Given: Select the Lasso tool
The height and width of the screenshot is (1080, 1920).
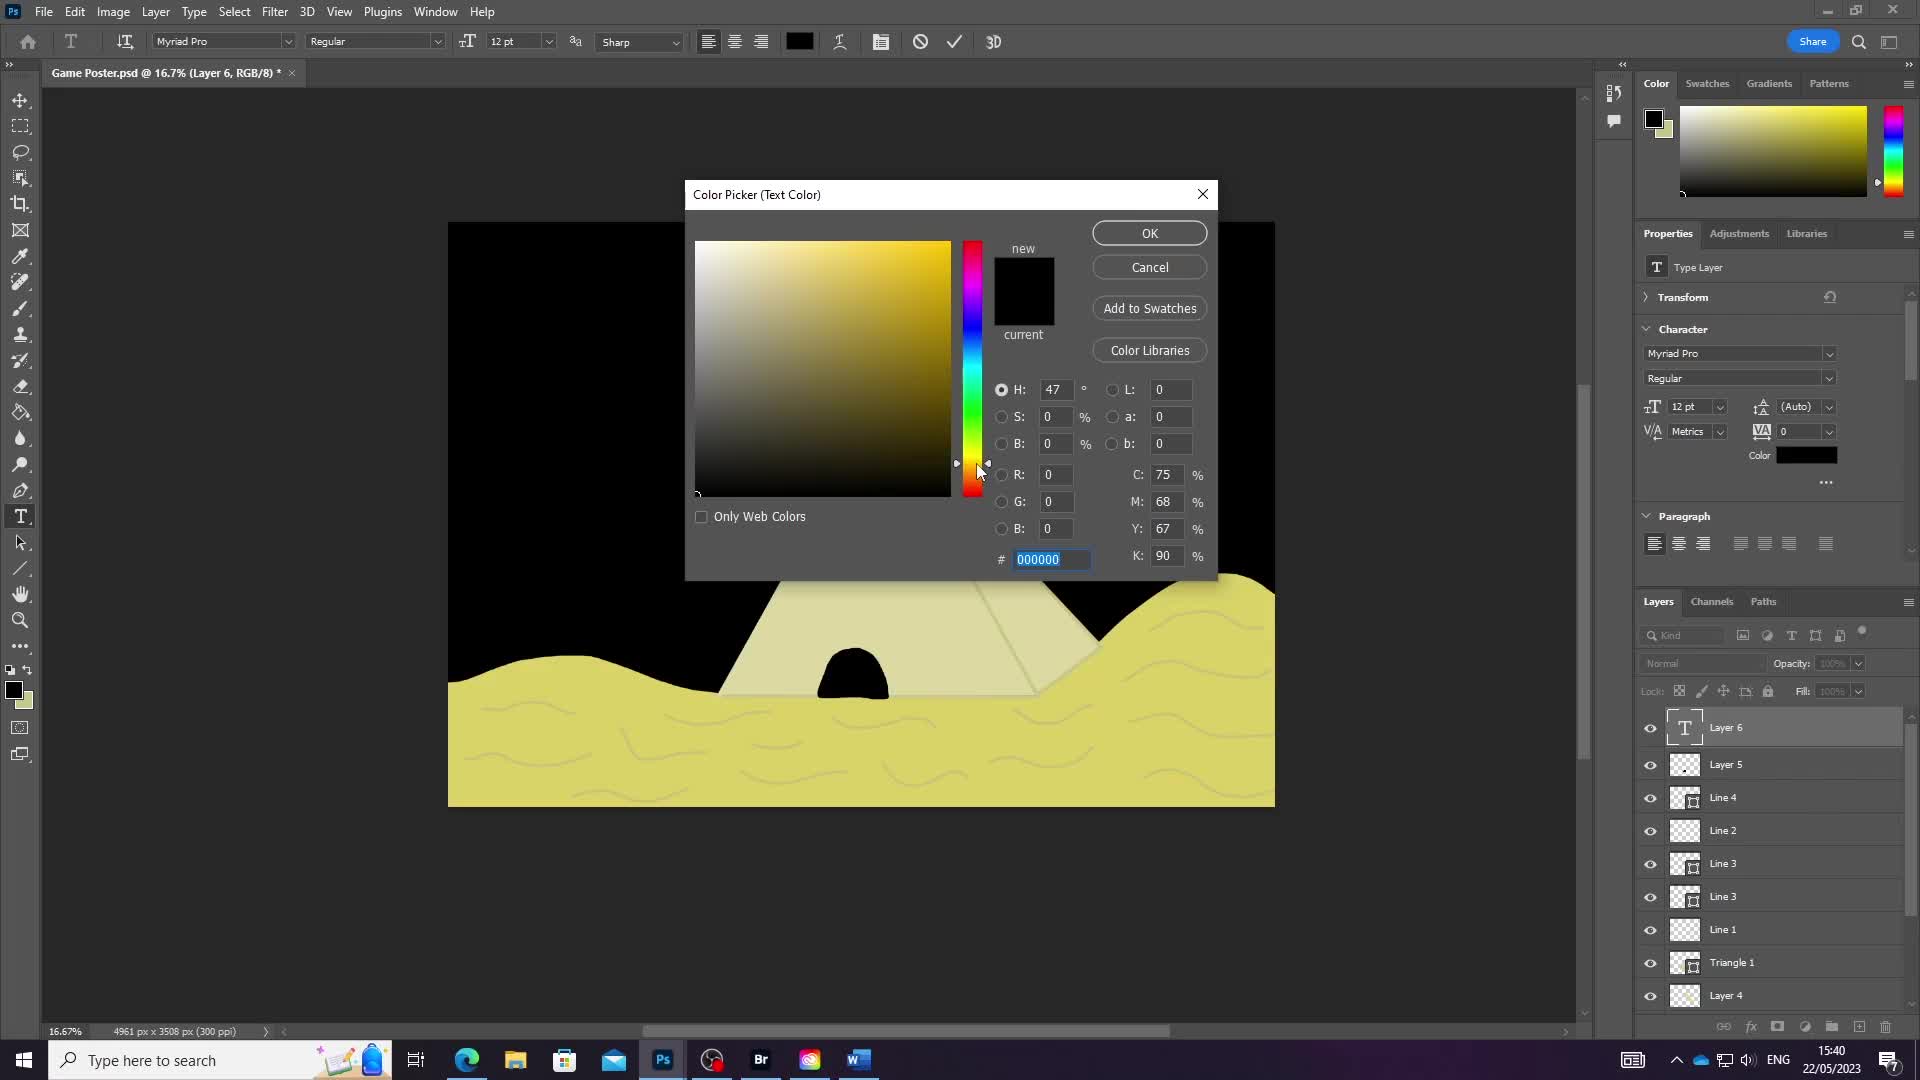Looking at the screenshot, I should [20, 153].
